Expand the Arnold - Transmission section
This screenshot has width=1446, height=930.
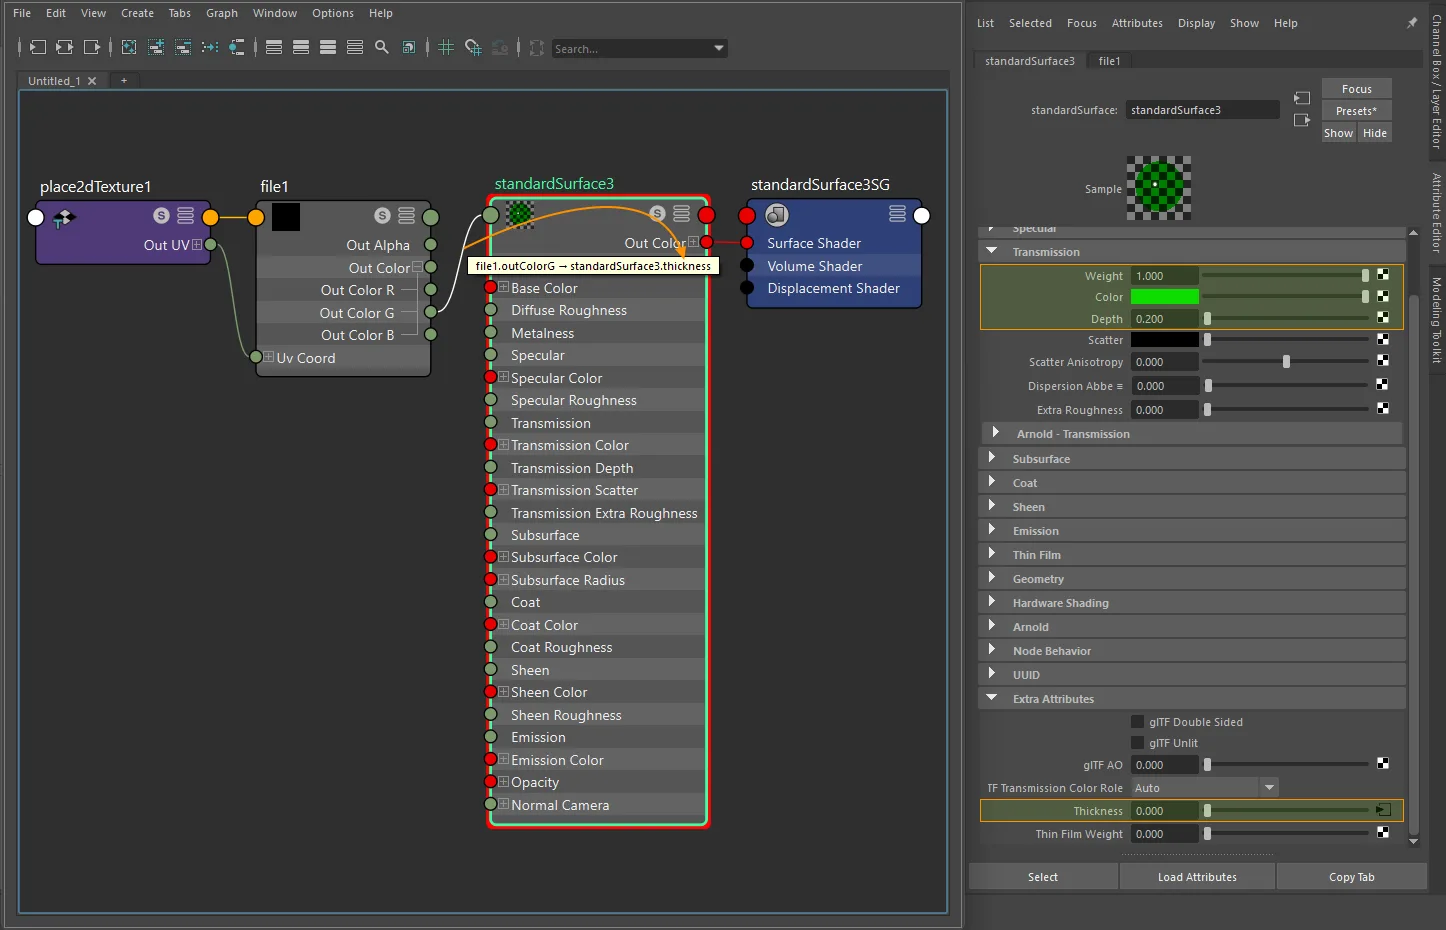coord(995,433)
